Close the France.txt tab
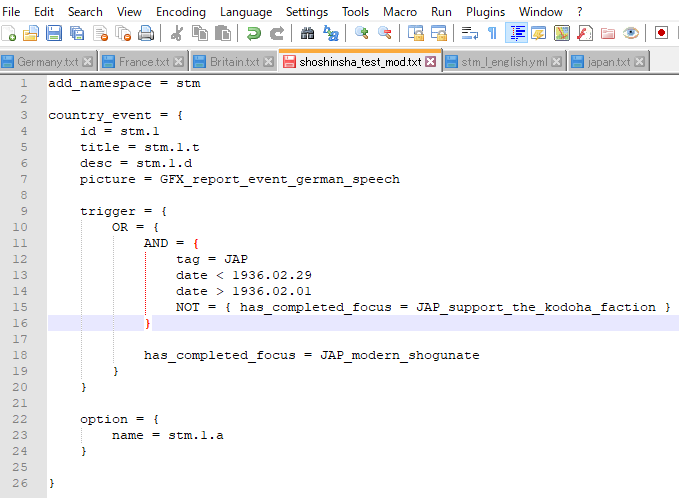Viewport: 679px width, 498px height. click(178, 62)
